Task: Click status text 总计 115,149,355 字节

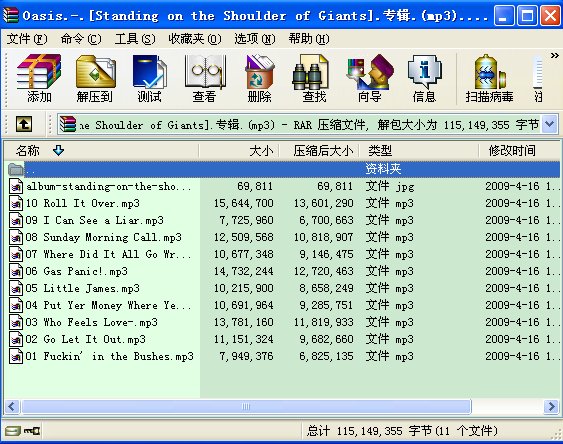Action: tap(369, 431)
